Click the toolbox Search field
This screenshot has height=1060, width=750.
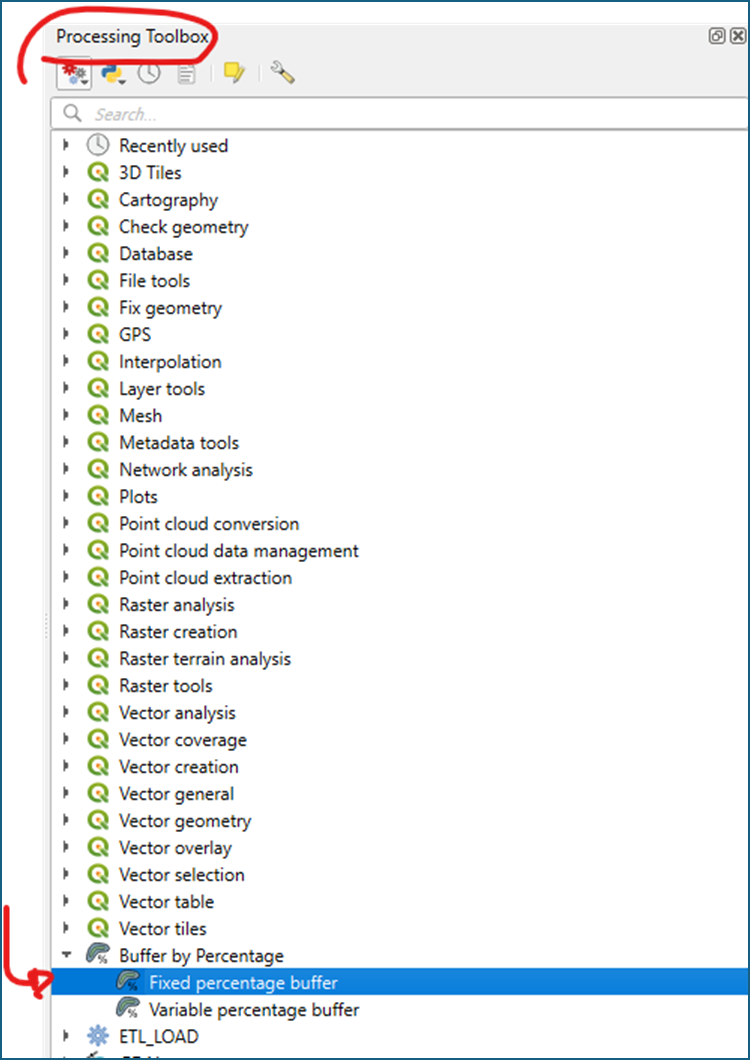pyautogui.click(x=400, y=114)
